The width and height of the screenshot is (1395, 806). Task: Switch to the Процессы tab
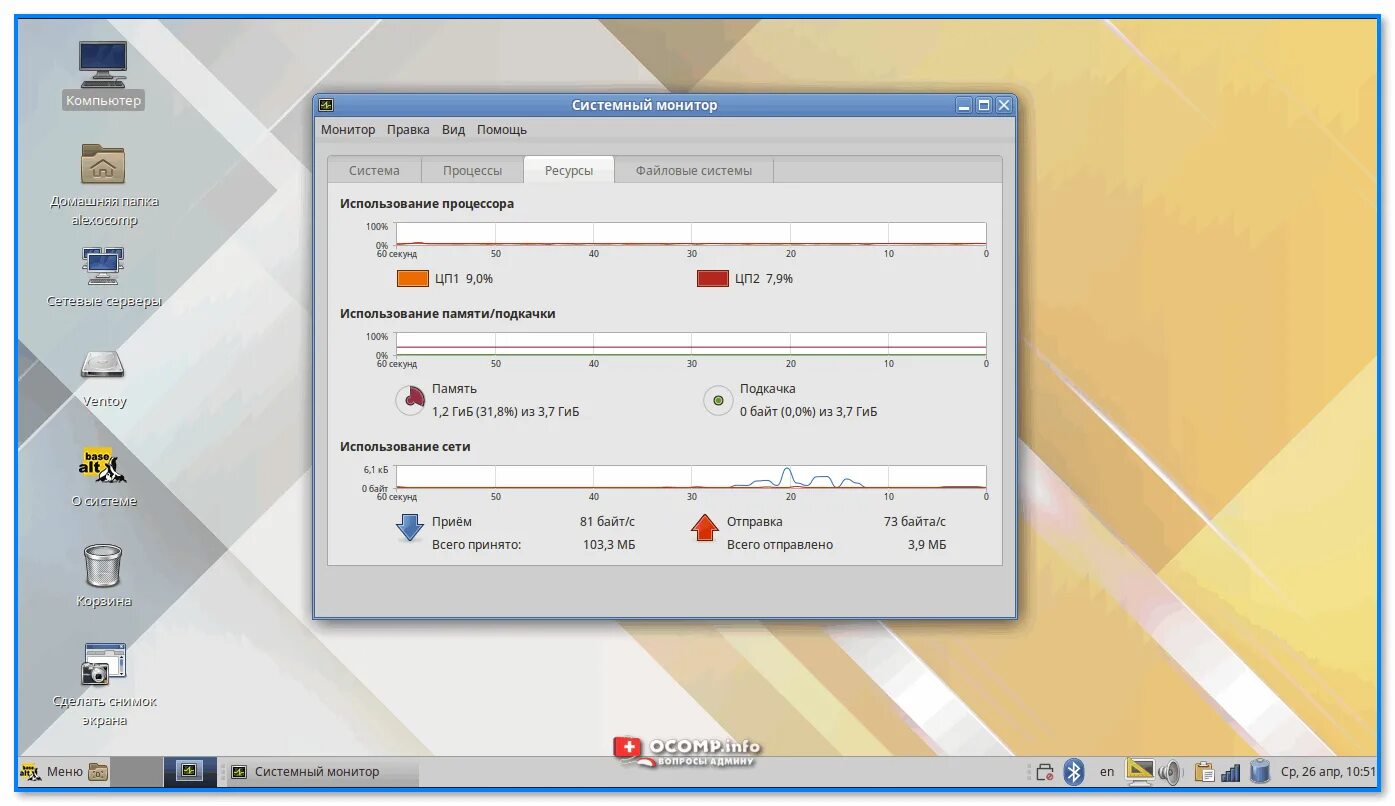click(x=472, y=171)
